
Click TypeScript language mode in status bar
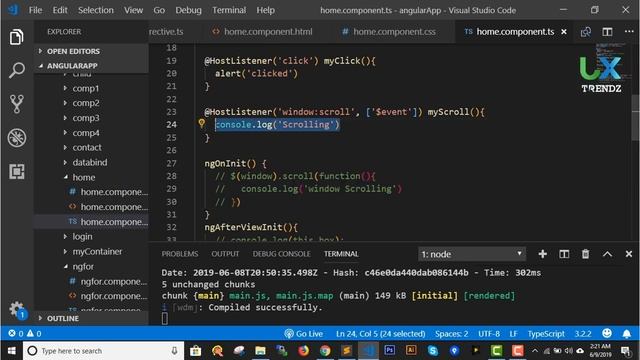[546, 334]
